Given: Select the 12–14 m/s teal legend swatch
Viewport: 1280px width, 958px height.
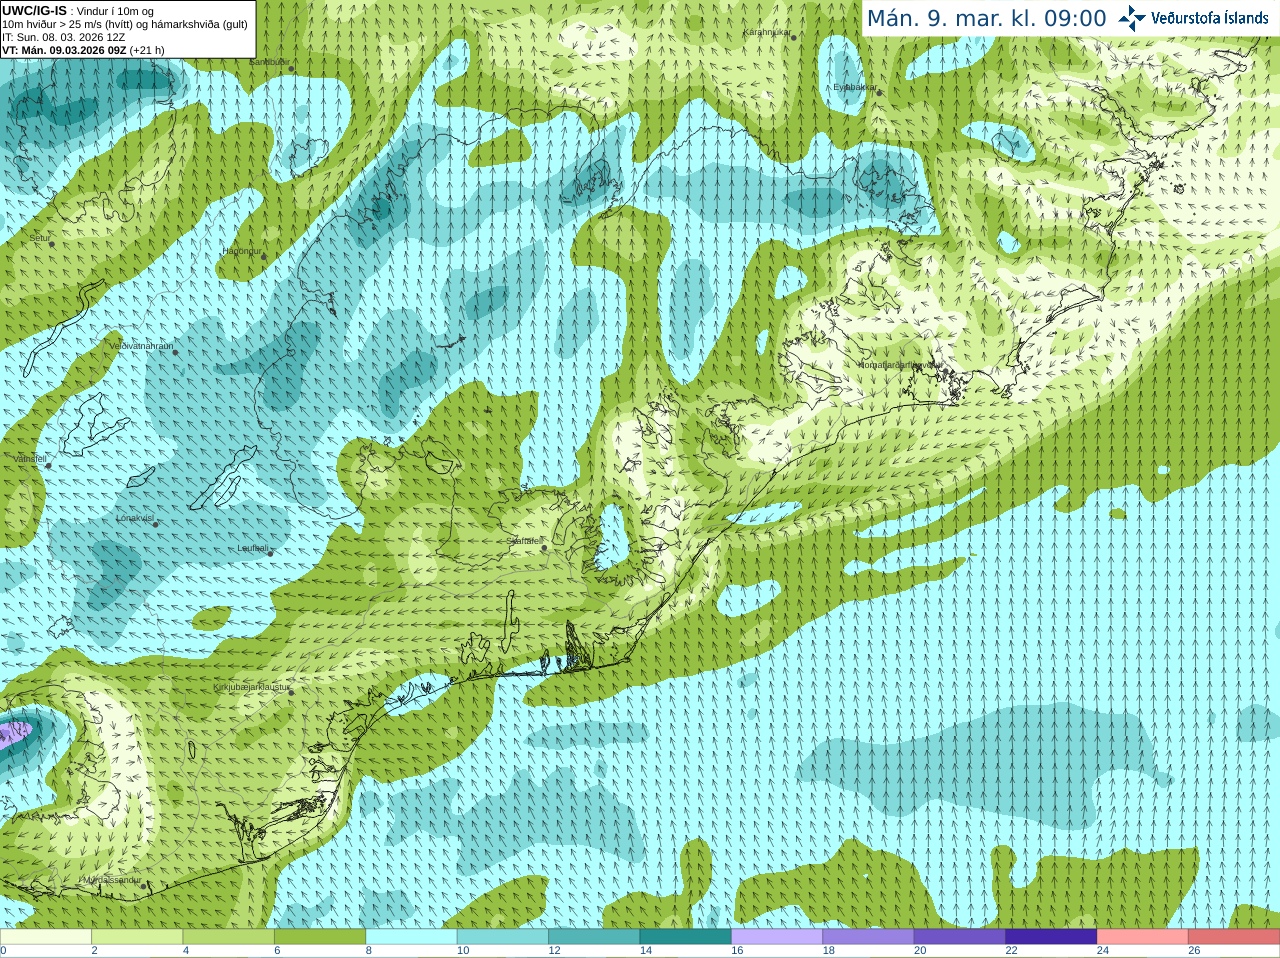Looking at the screenshot, I should (x=594, y=937).
